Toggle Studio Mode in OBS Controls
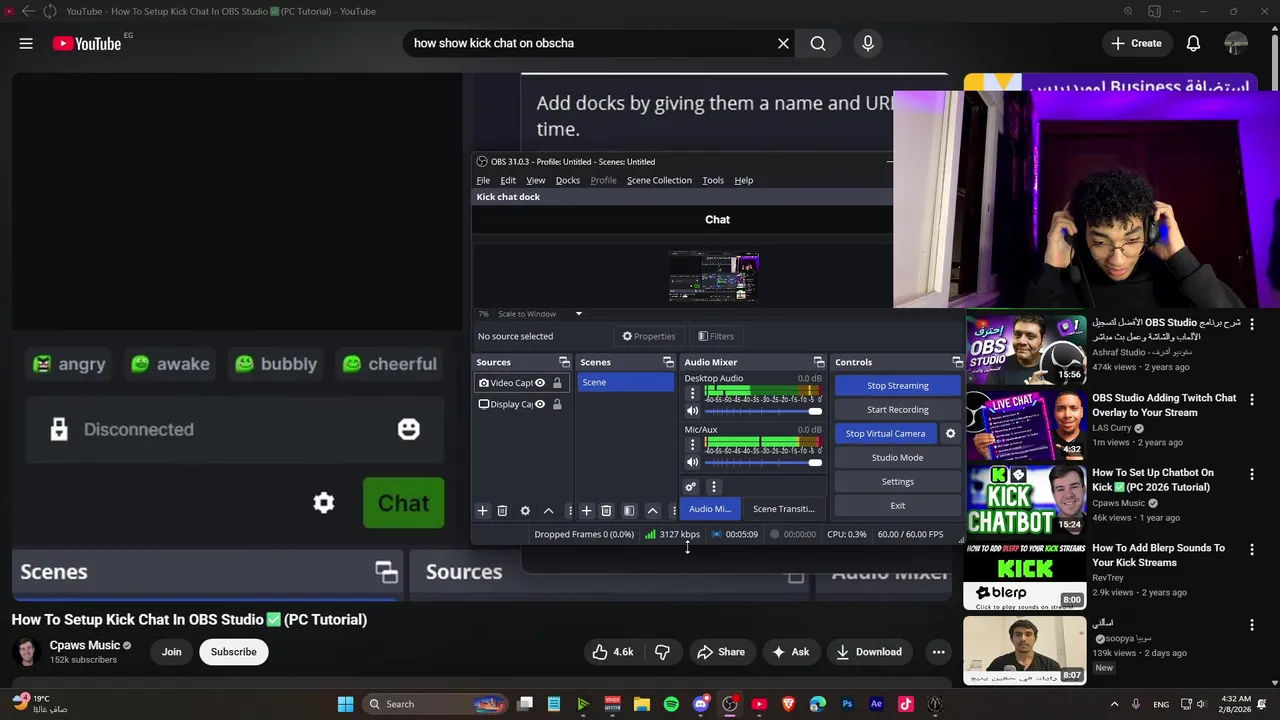 pyautogui.click(x=897, y=457)
